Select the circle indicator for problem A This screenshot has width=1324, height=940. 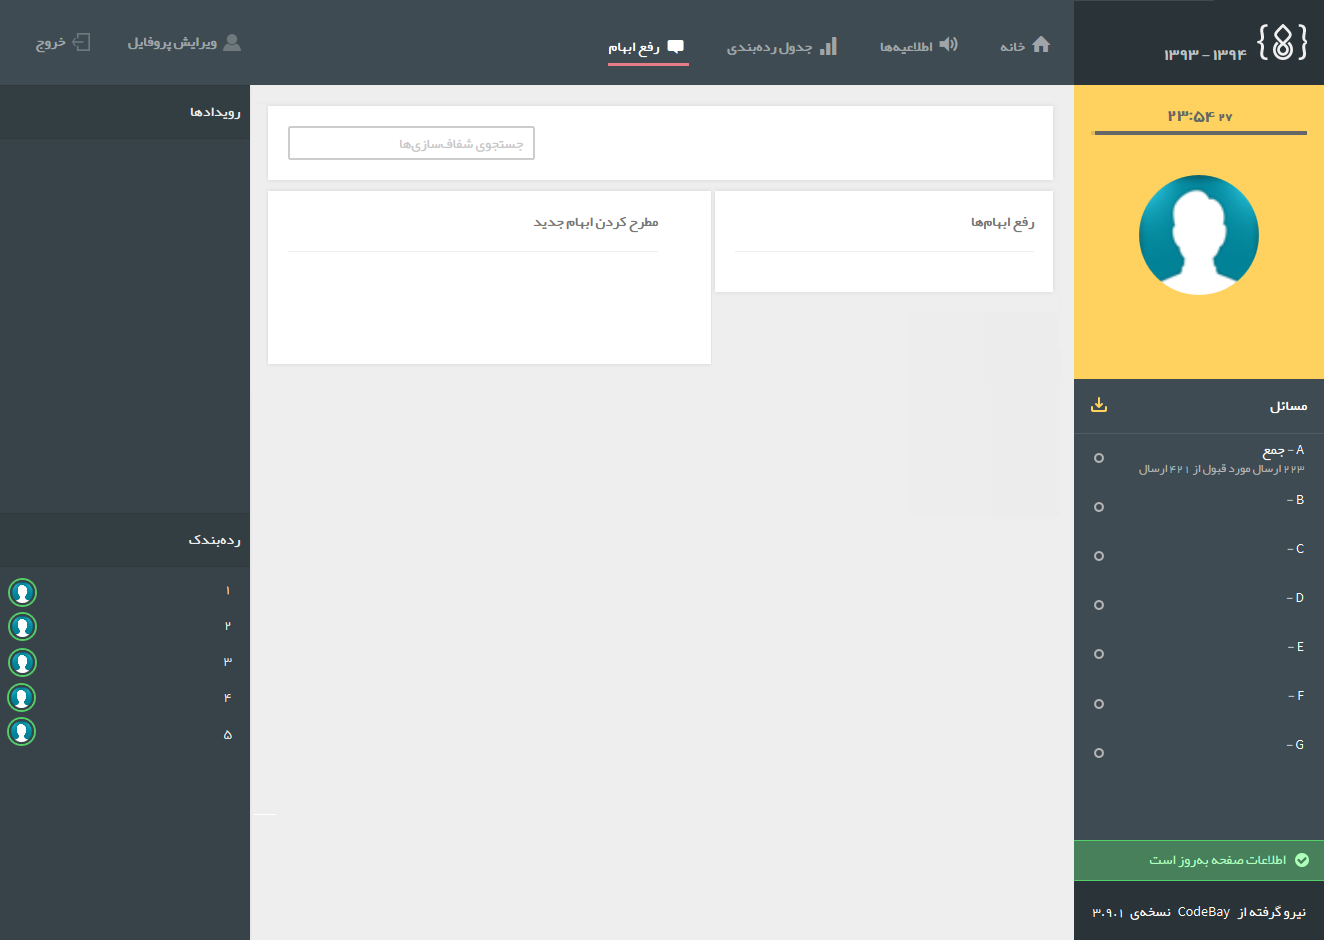tap(1099, 458)
